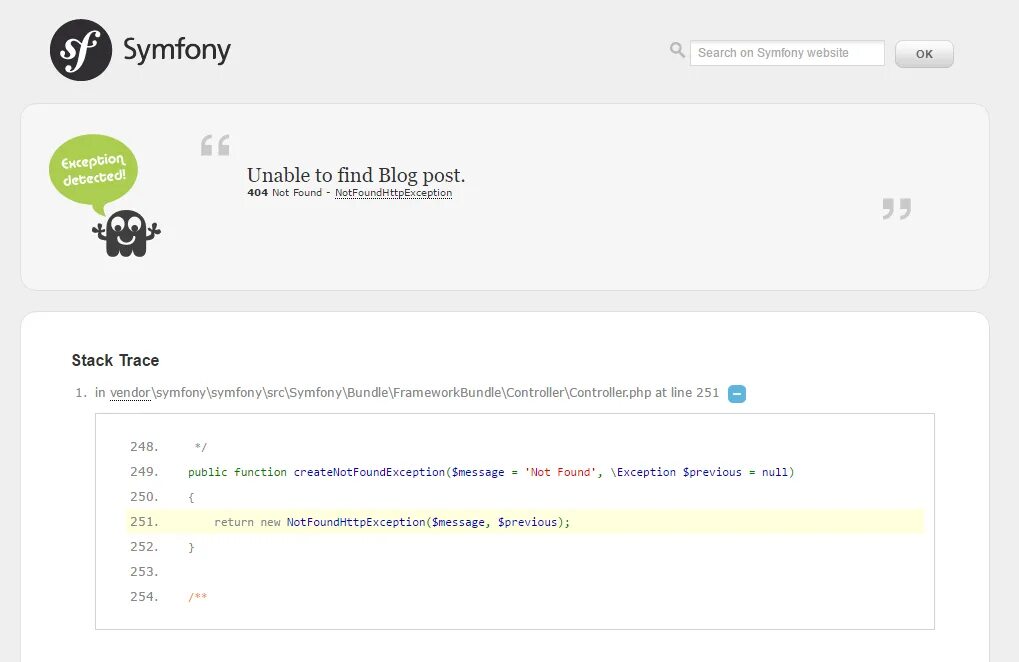
Task: Select the '404 Not Found' status text
Action: click(285, 193)
